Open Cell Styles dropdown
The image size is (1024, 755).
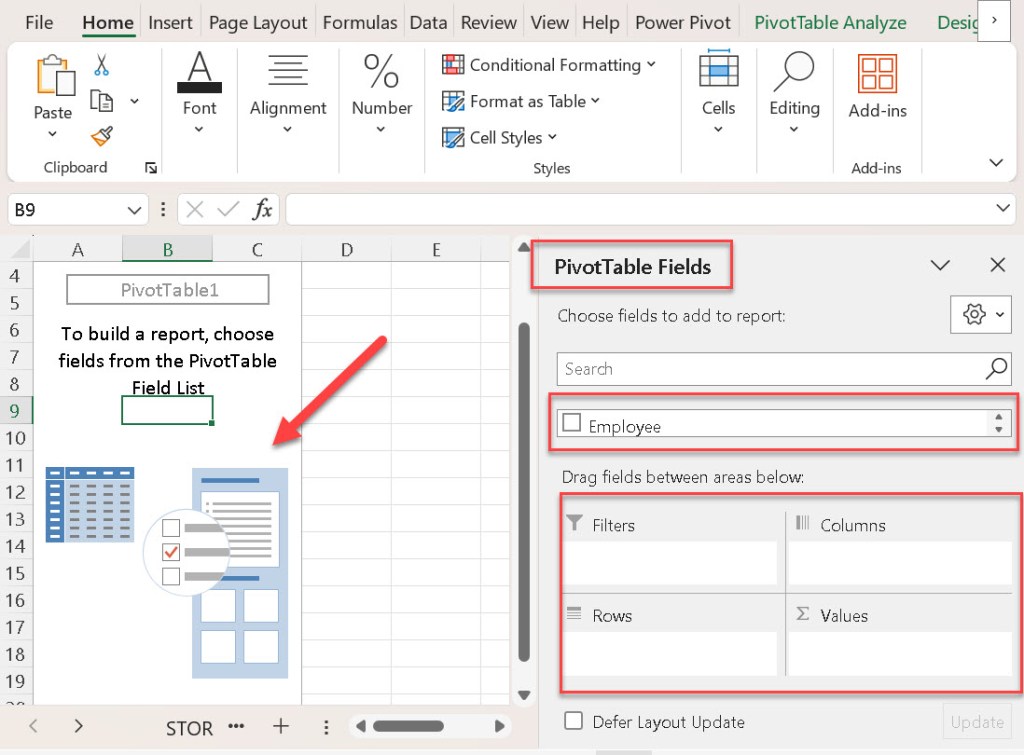[552, 137]
